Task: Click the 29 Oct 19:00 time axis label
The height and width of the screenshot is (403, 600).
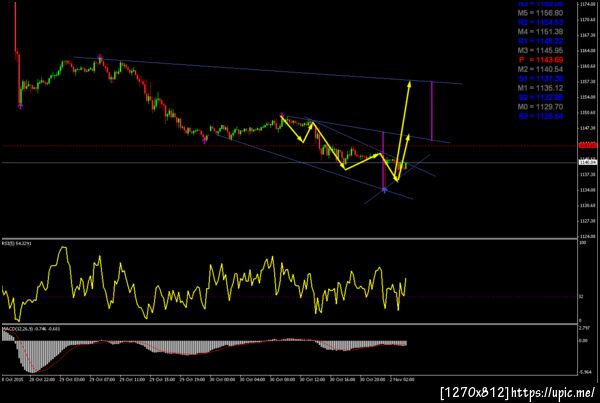Action: coord(192,379)
